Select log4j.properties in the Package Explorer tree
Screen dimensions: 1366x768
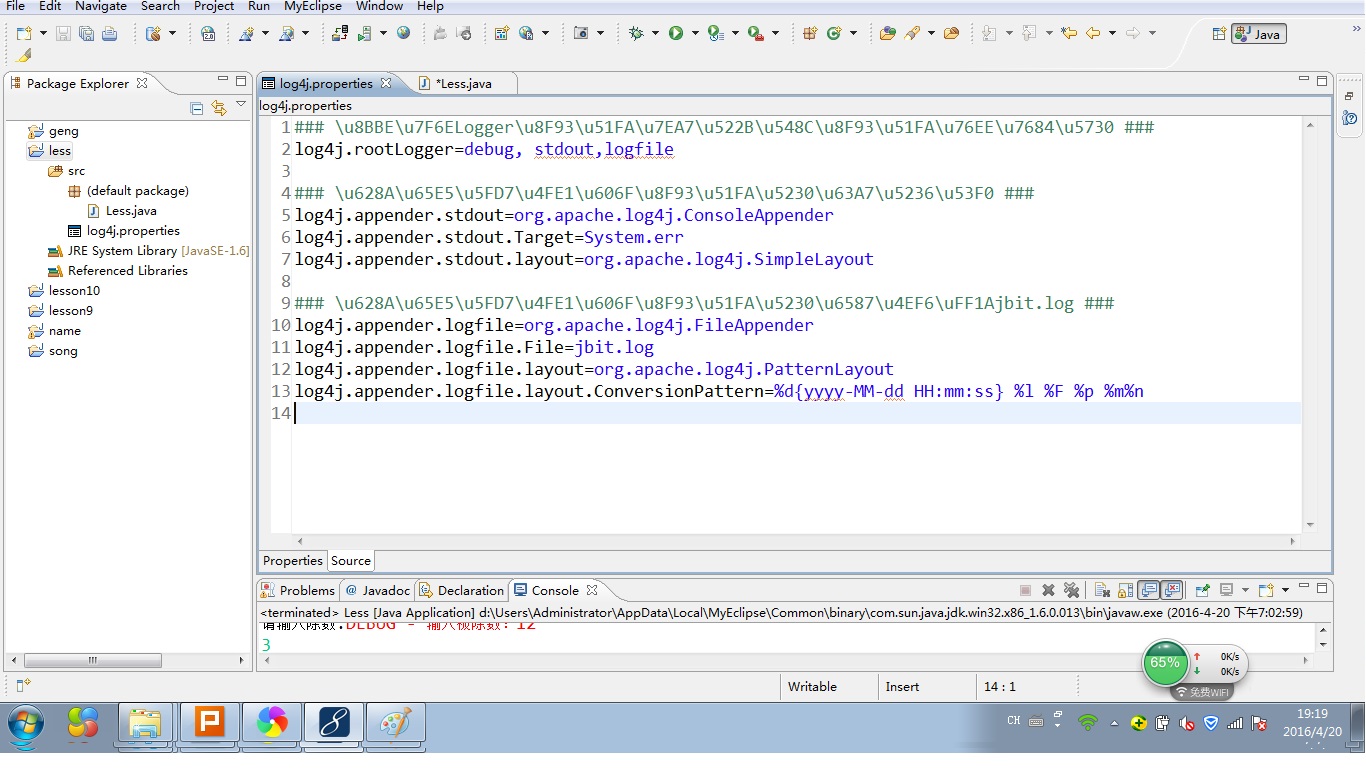tap(133, 231)
